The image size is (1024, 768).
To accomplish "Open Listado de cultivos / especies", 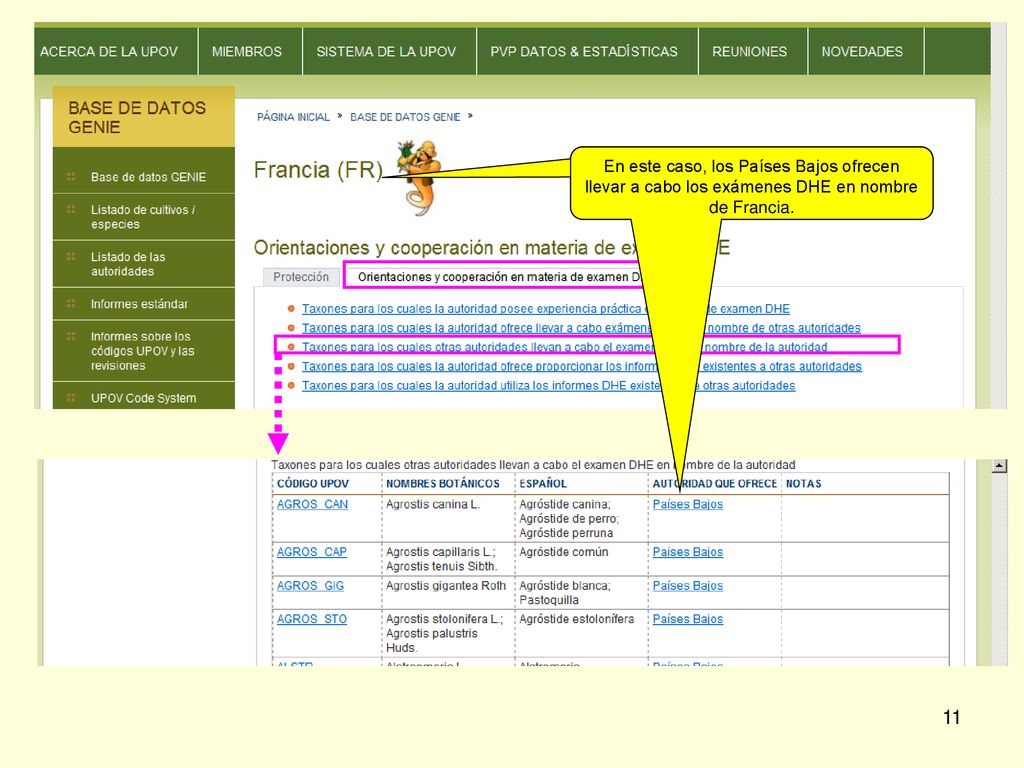I will 143,217.
